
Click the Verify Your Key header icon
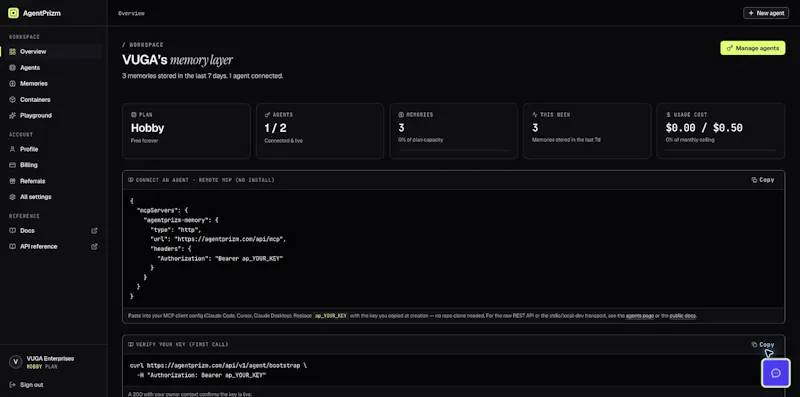click(131, 344)
